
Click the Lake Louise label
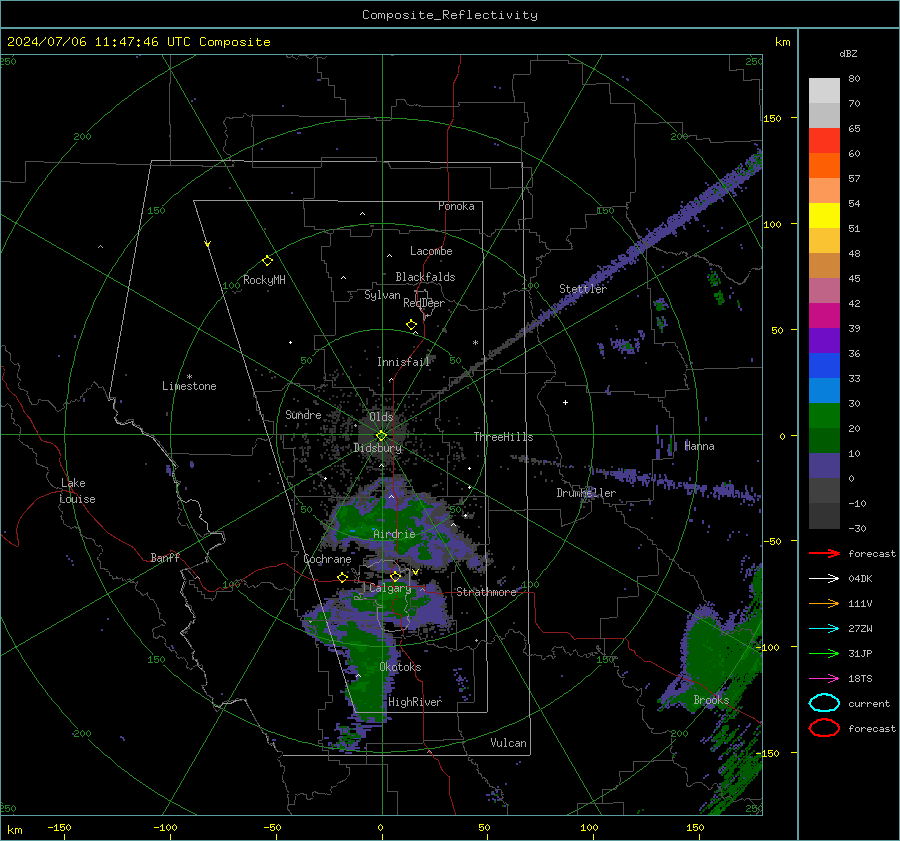(x=77, y=491)
